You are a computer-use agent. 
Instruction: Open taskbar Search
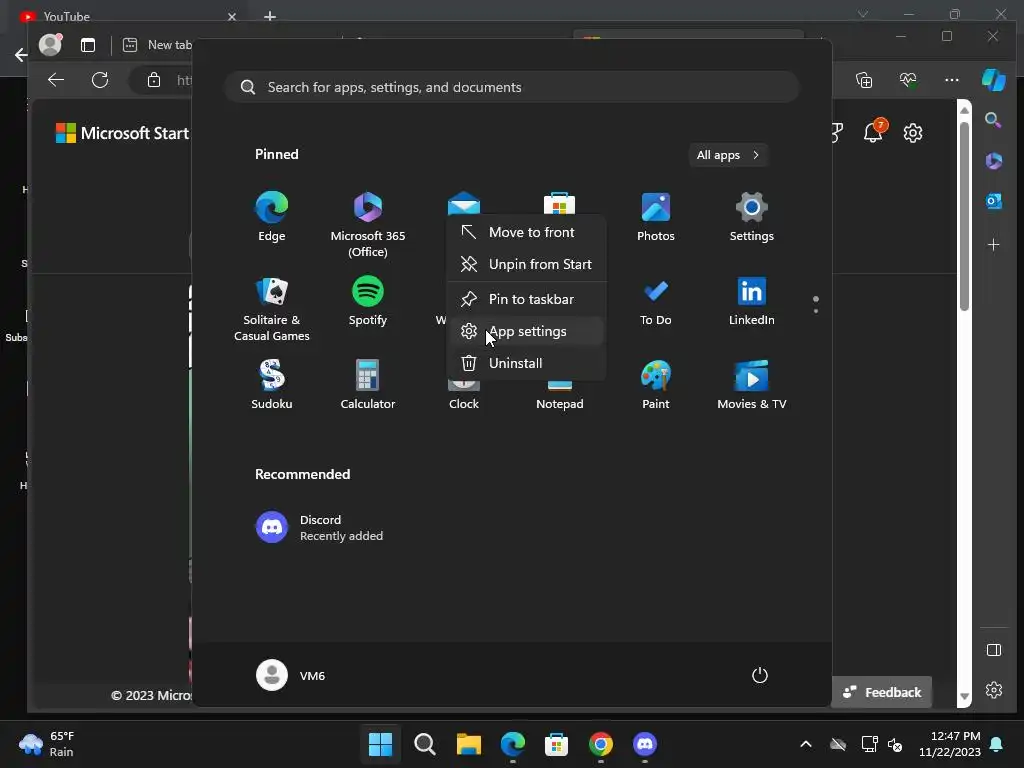point(424,744)
